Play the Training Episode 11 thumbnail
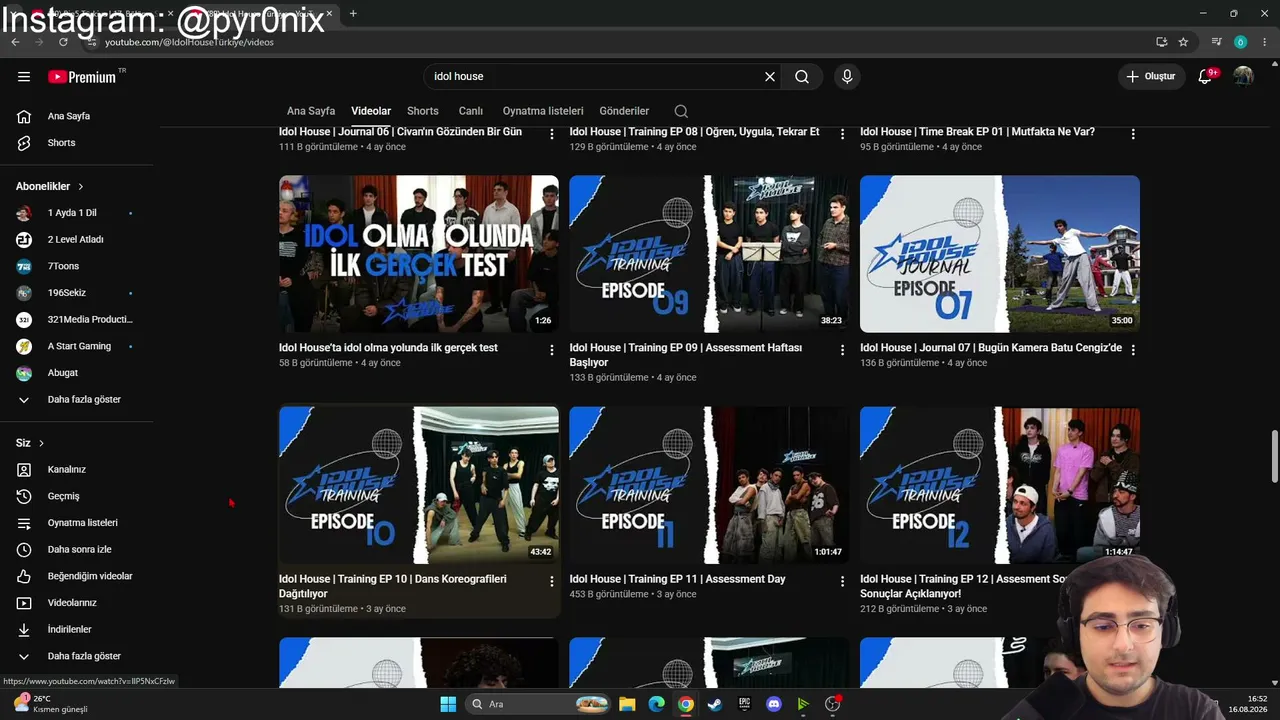The width and height of the screenshot is (1280, 720). [709, 485]
